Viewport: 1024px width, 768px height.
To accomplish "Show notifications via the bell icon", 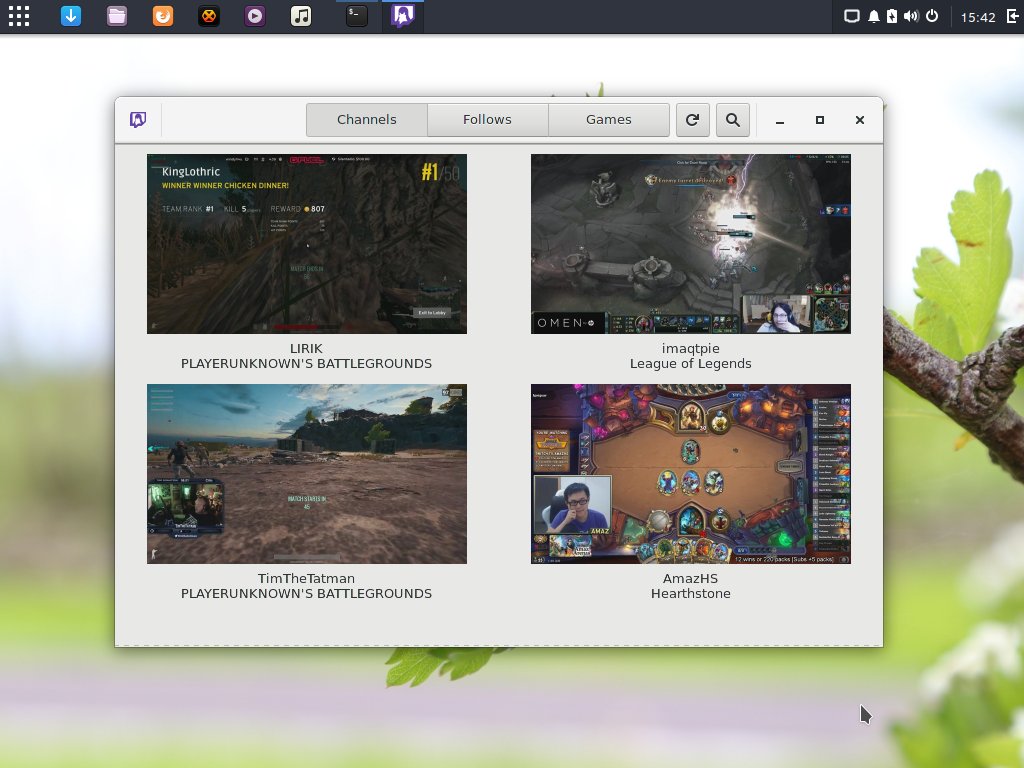I will [873, 16].
